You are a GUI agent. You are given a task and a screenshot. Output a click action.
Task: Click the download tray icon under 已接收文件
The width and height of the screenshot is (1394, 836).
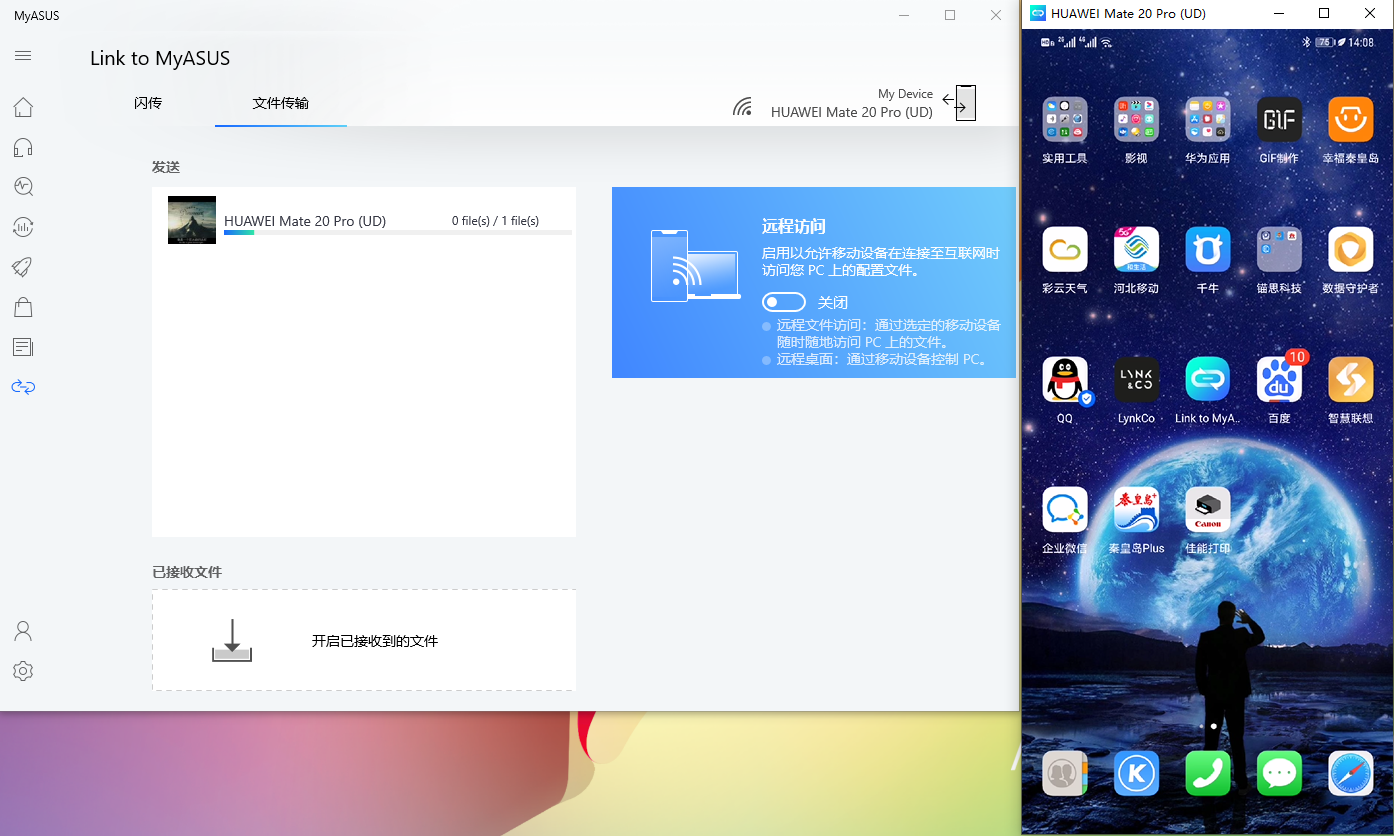click(x=232, y=640)
